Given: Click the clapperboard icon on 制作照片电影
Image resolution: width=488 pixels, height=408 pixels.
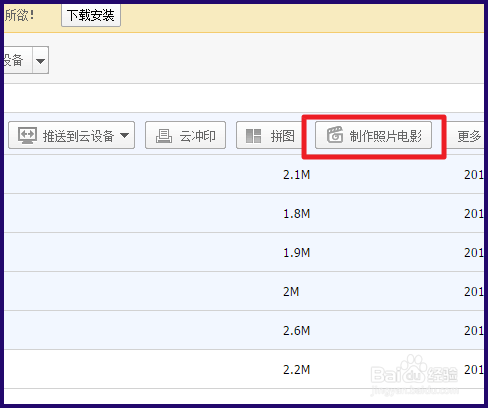Looking at the screenshot, I should point(335,135).
